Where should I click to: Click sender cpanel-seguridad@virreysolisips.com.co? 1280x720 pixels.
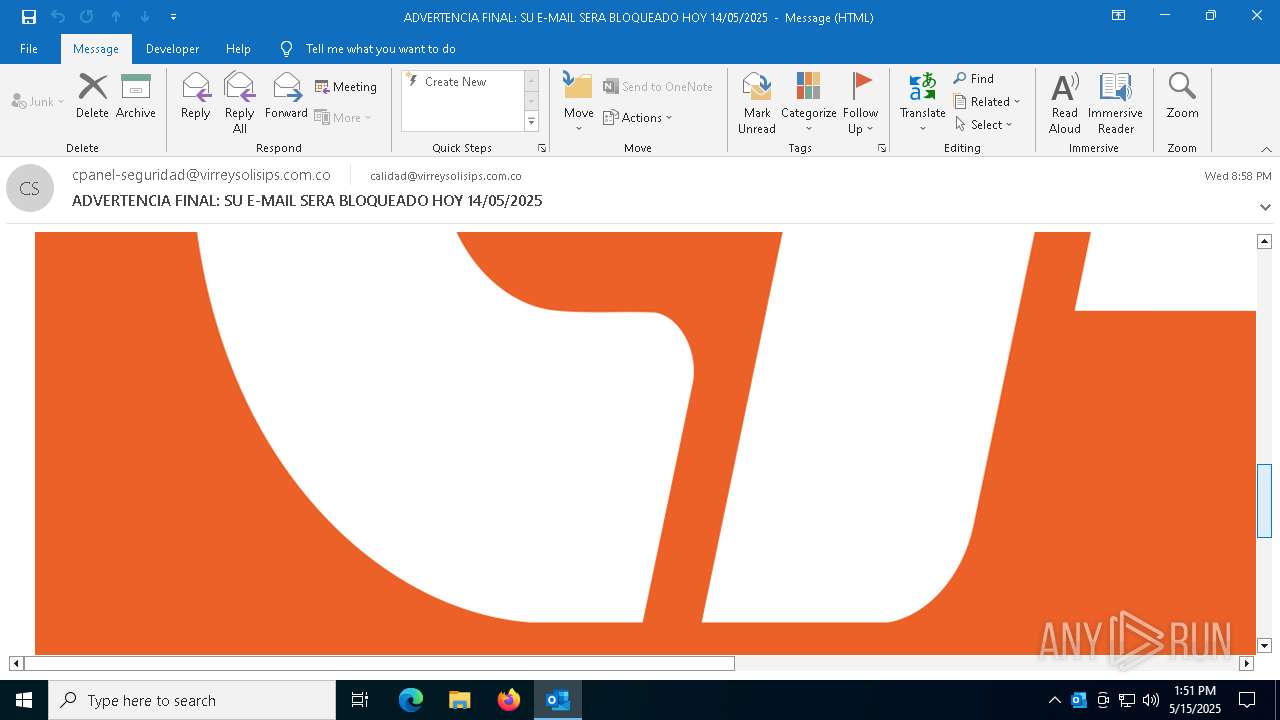tap(201, 175)
